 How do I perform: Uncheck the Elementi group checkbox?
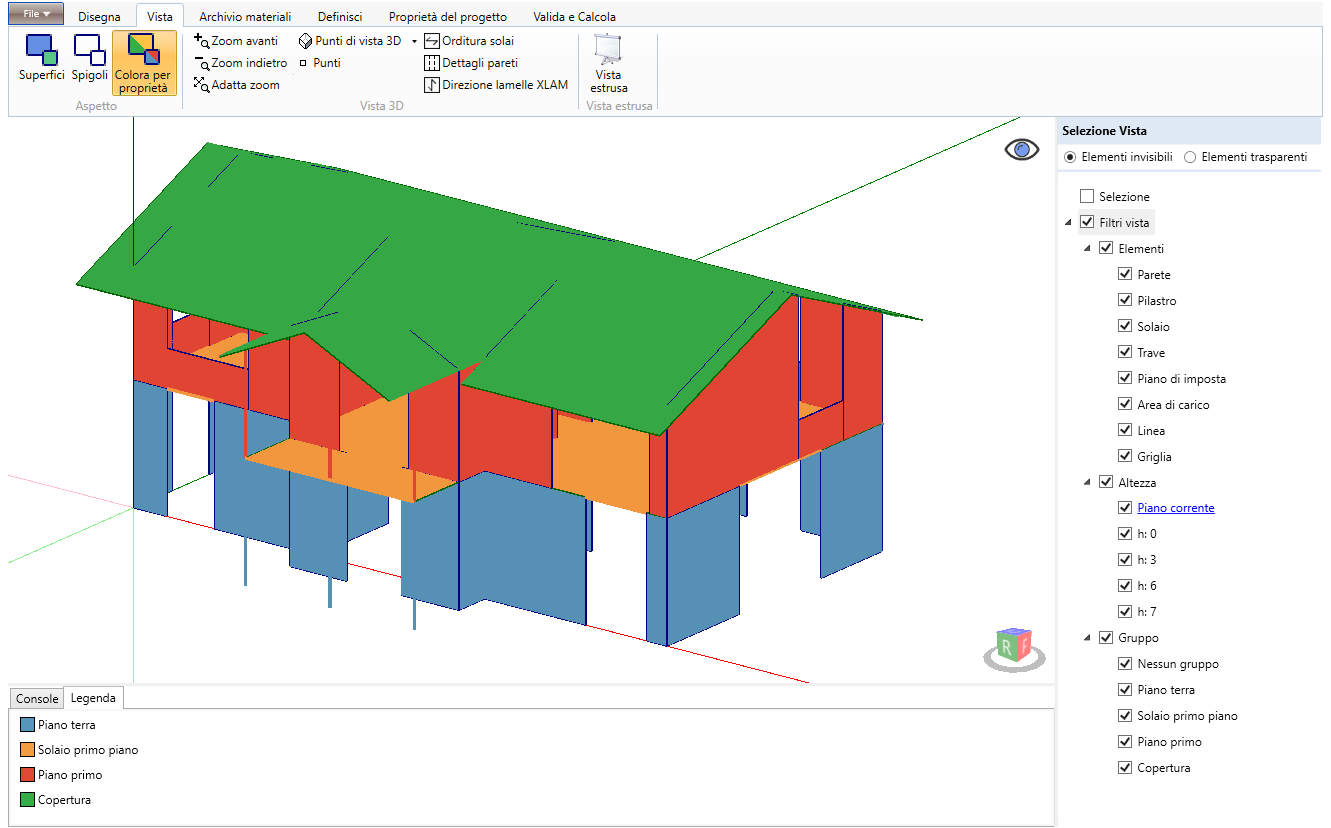point(1106,248)
